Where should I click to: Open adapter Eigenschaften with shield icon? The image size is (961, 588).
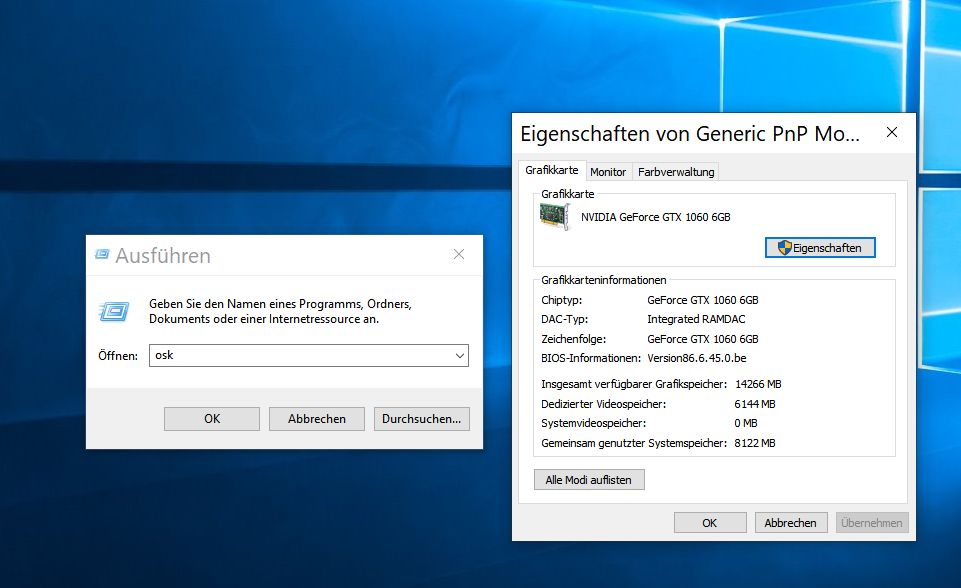820,248
